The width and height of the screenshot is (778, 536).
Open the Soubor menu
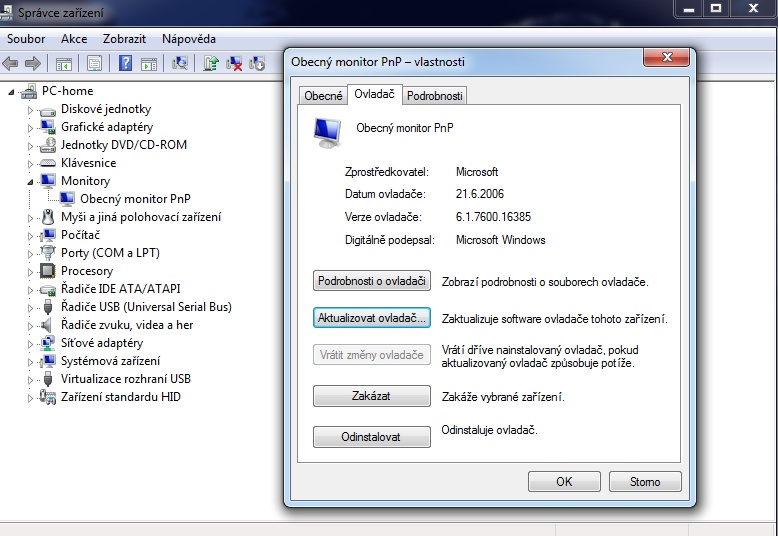pyautogui.click(x=26, y=39)
